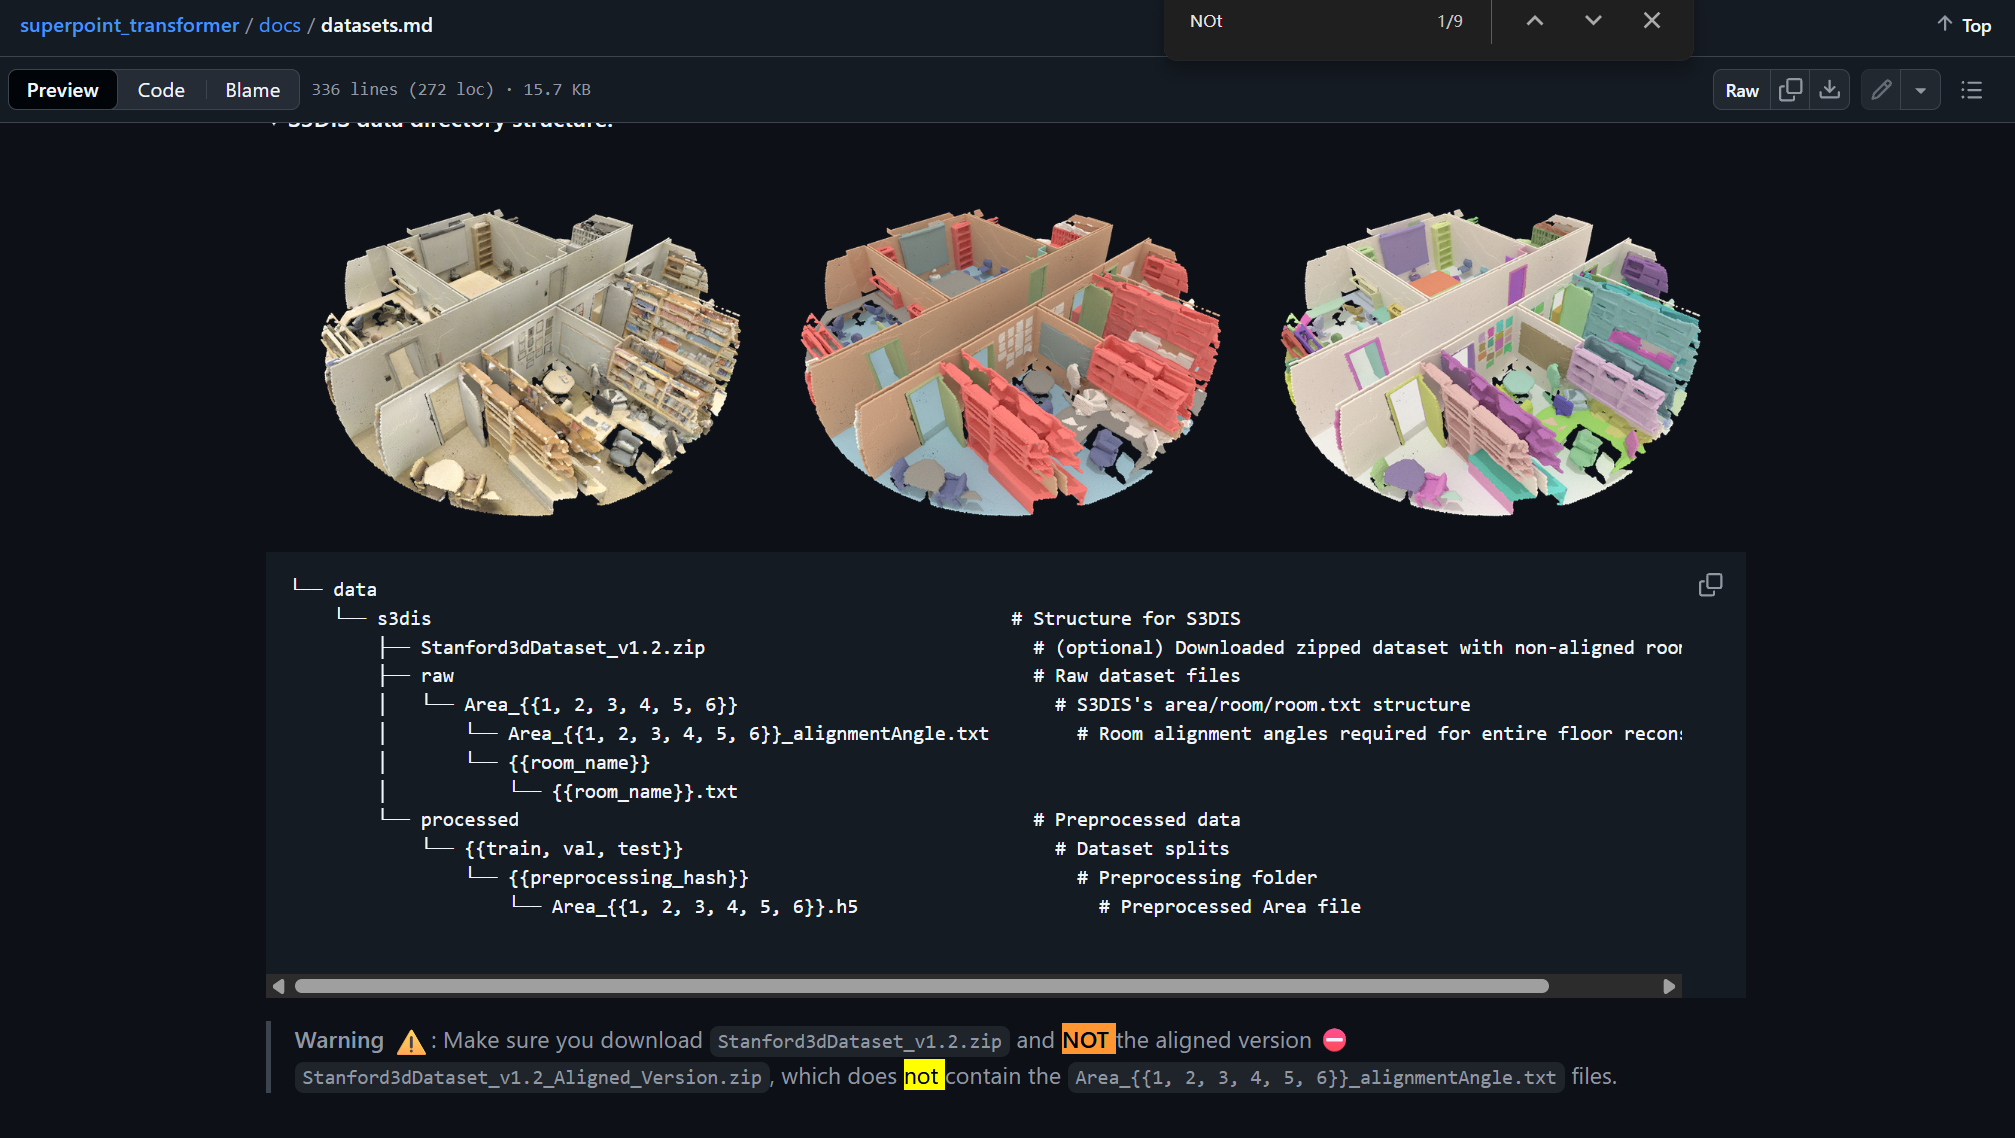Download the raw file
The height and width of the screenshot is (1138, 2015).
[1829, 90]
